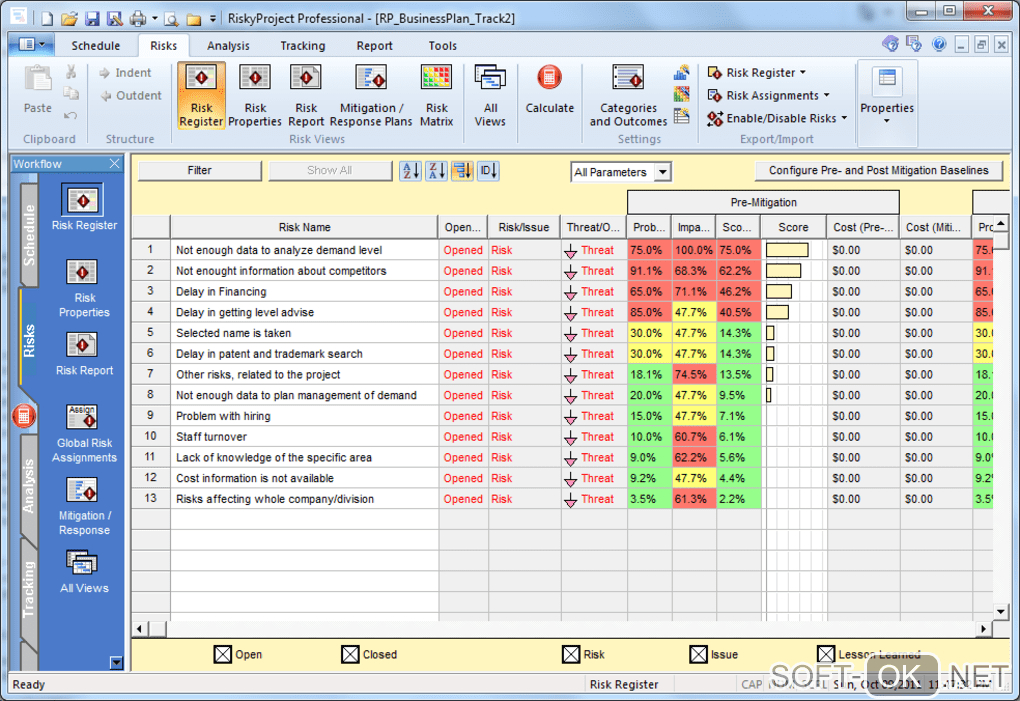Sort risks ascending A to Z

[410, 171]
